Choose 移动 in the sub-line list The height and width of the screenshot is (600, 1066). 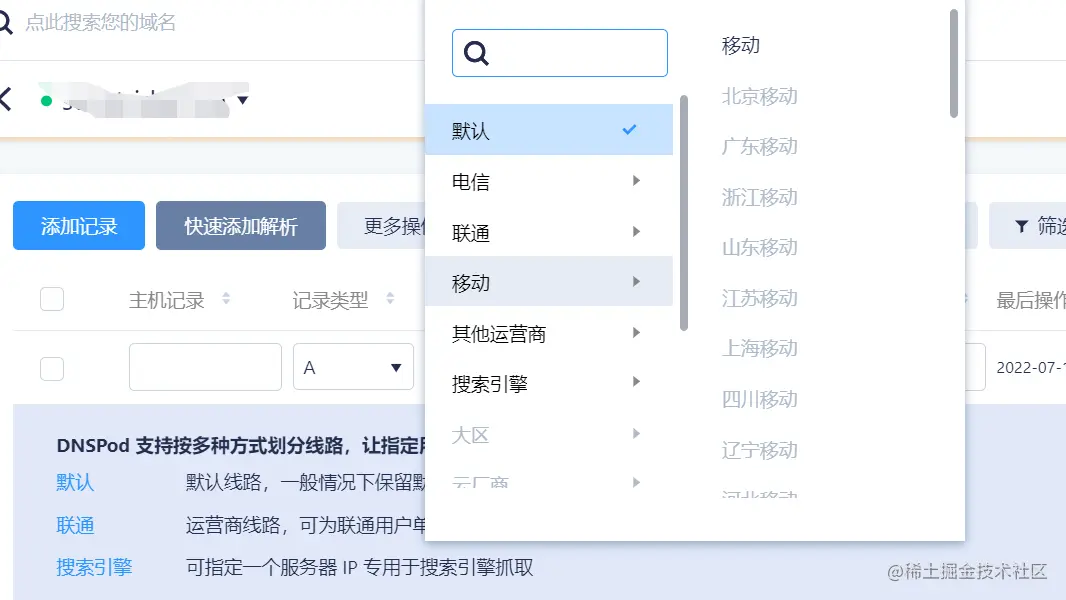pos(741,46)
